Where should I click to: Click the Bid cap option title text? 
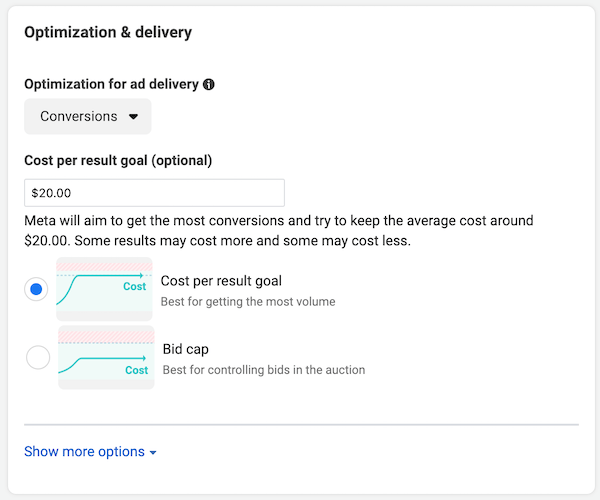(x=186, y=349)
